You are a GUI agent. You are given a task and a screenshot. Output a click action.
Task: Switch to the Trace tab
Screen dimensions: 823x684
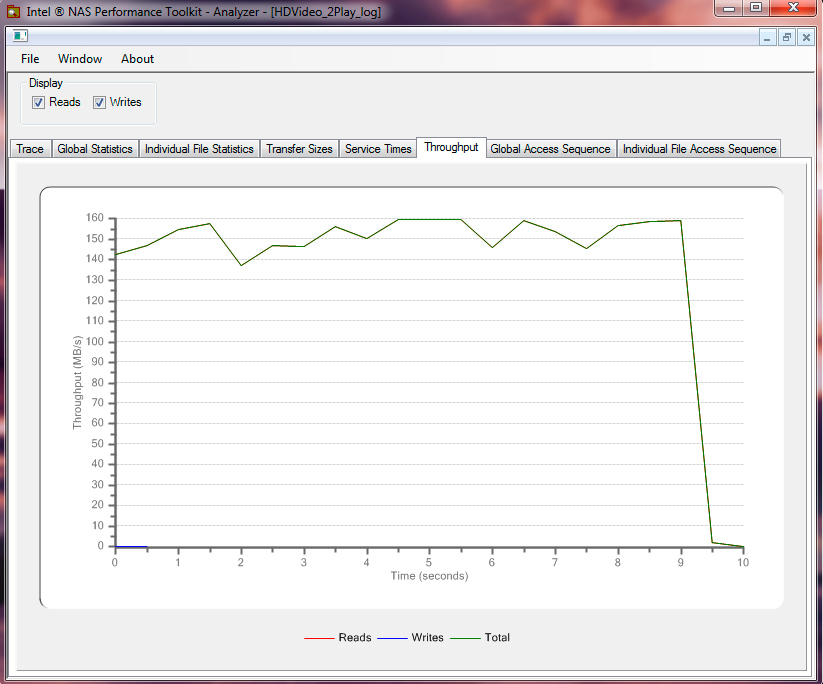(x=30, y=149)
